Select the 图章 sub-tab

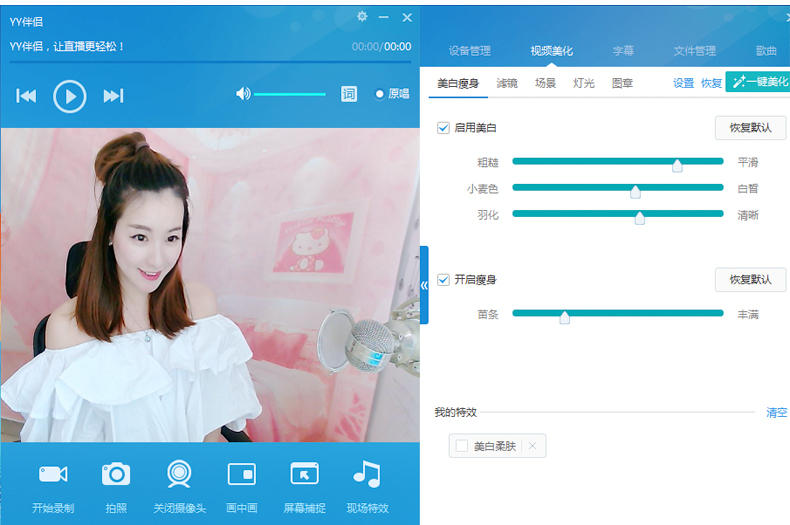[x=622, y=84]
